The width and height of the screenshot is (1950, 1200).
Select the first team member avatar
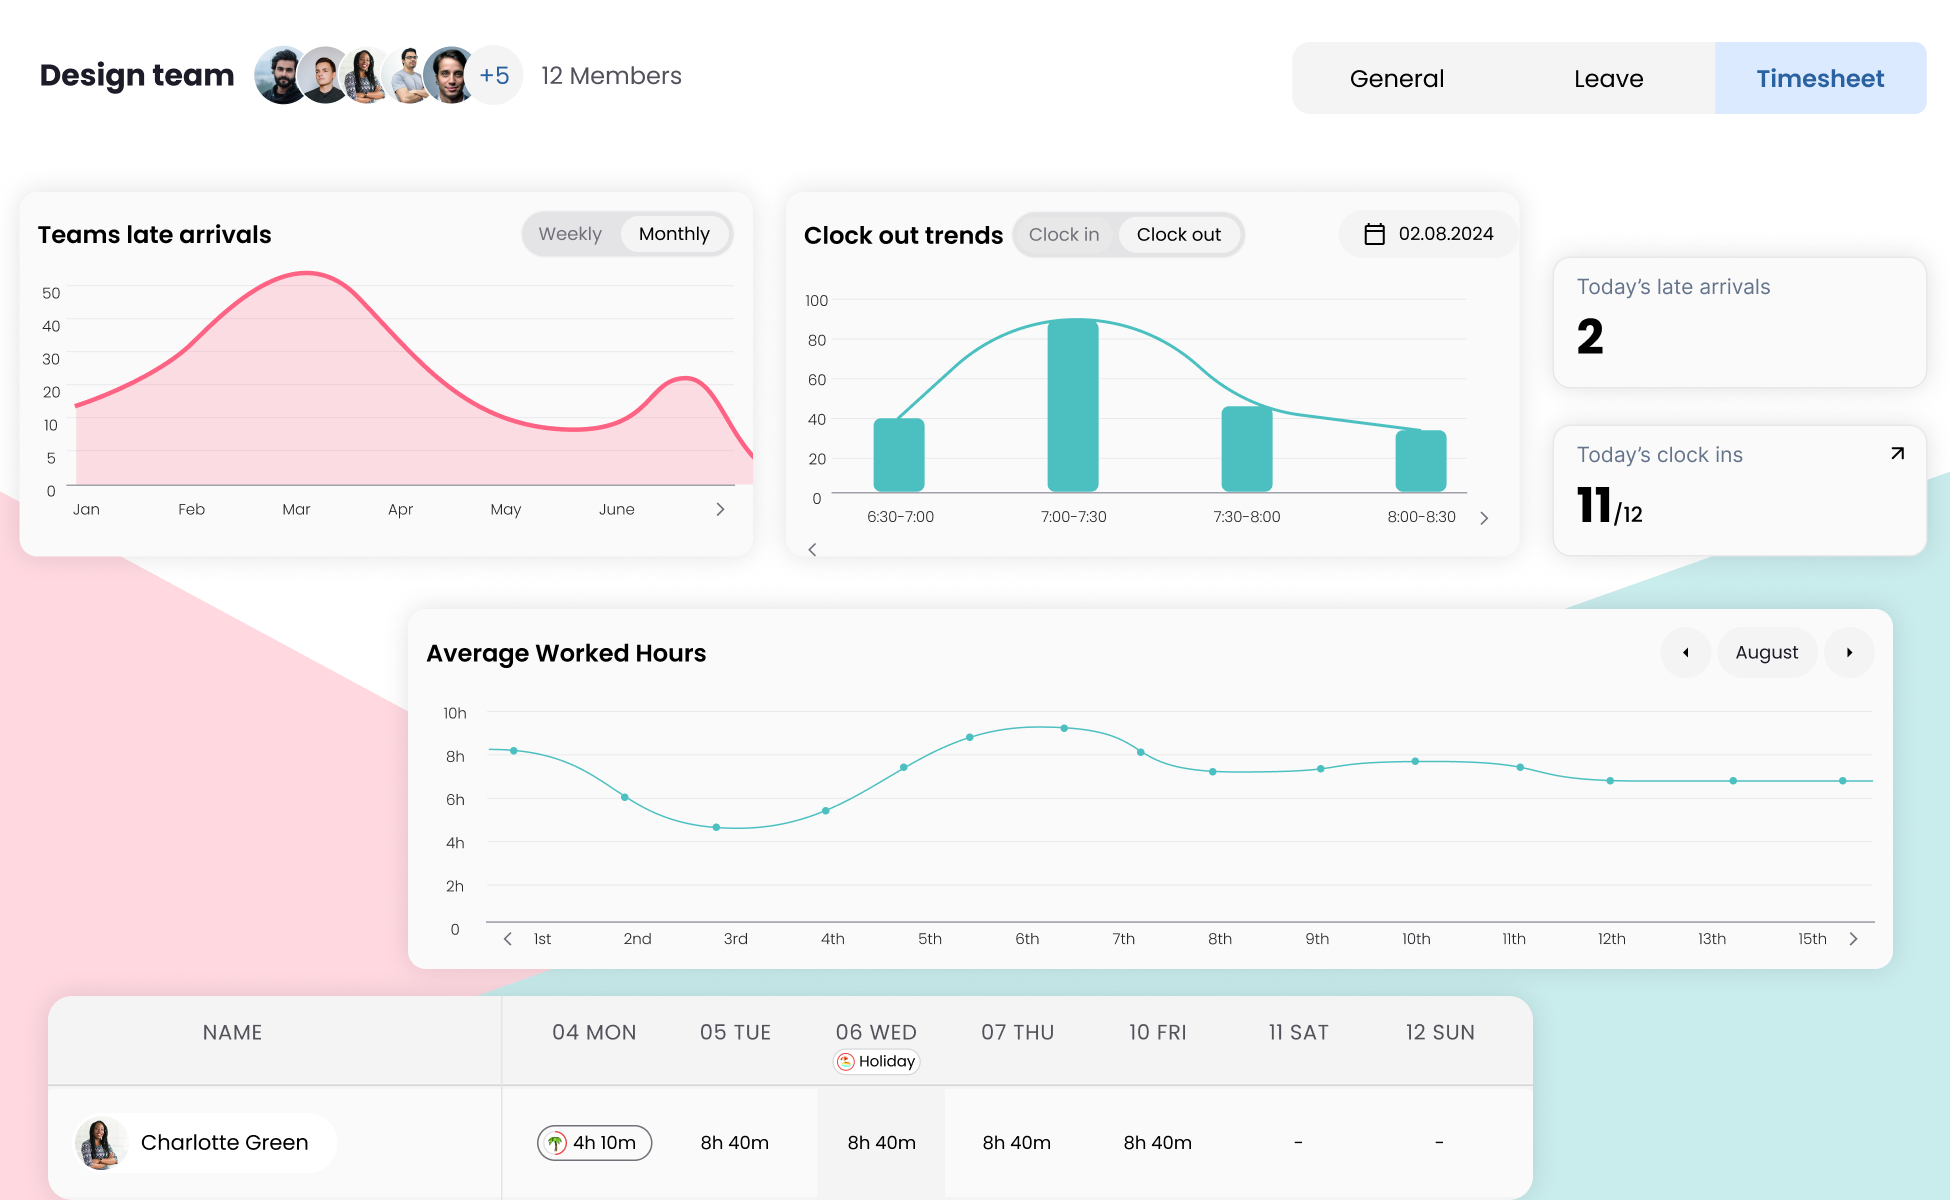pos(282,74)
